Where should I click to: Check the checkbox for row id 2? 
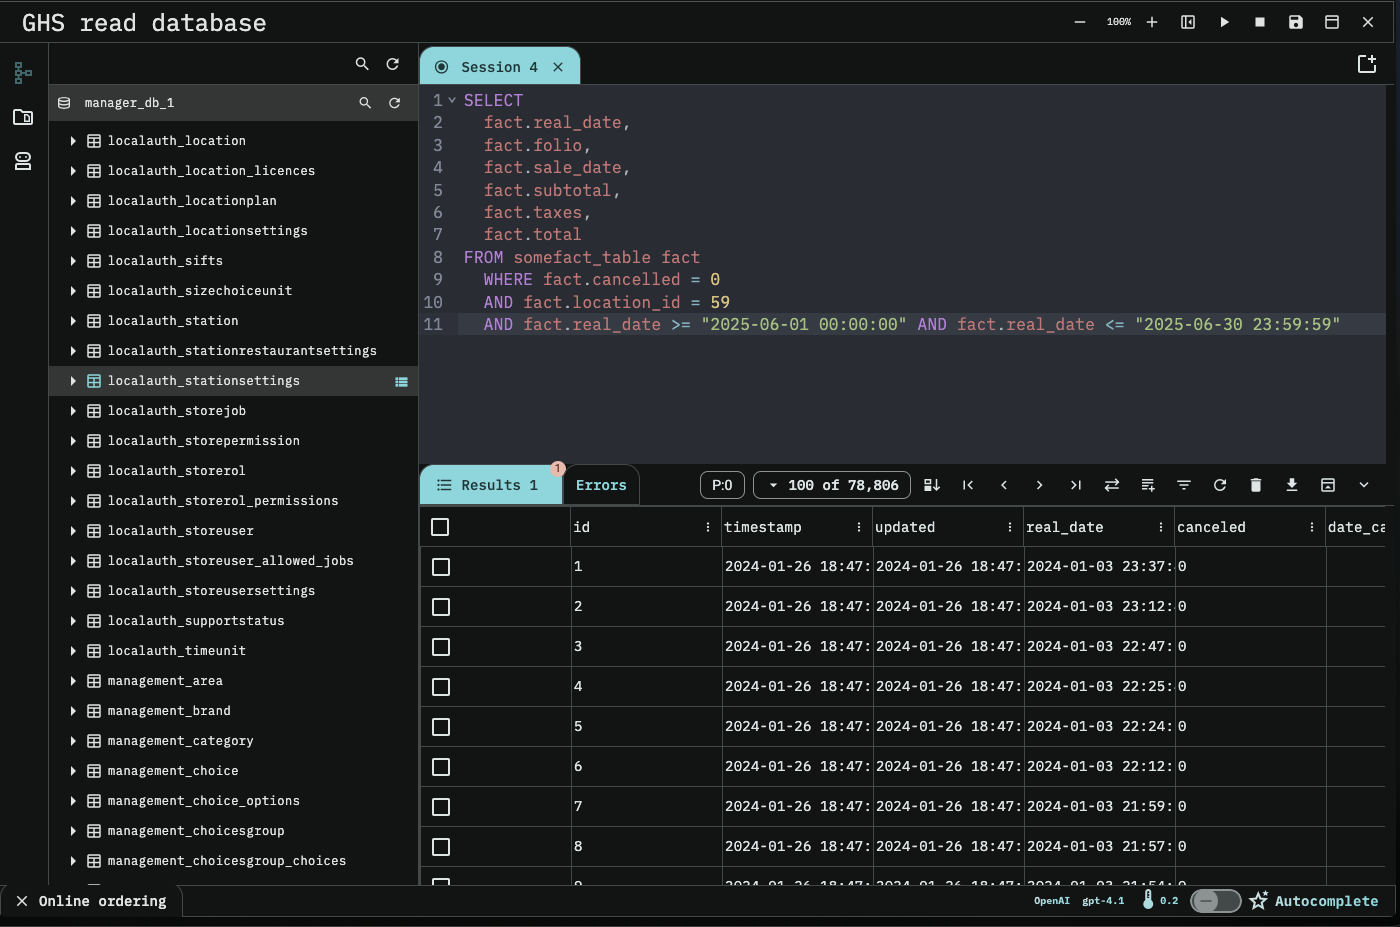pyautogui.click(x=441, y=607)
